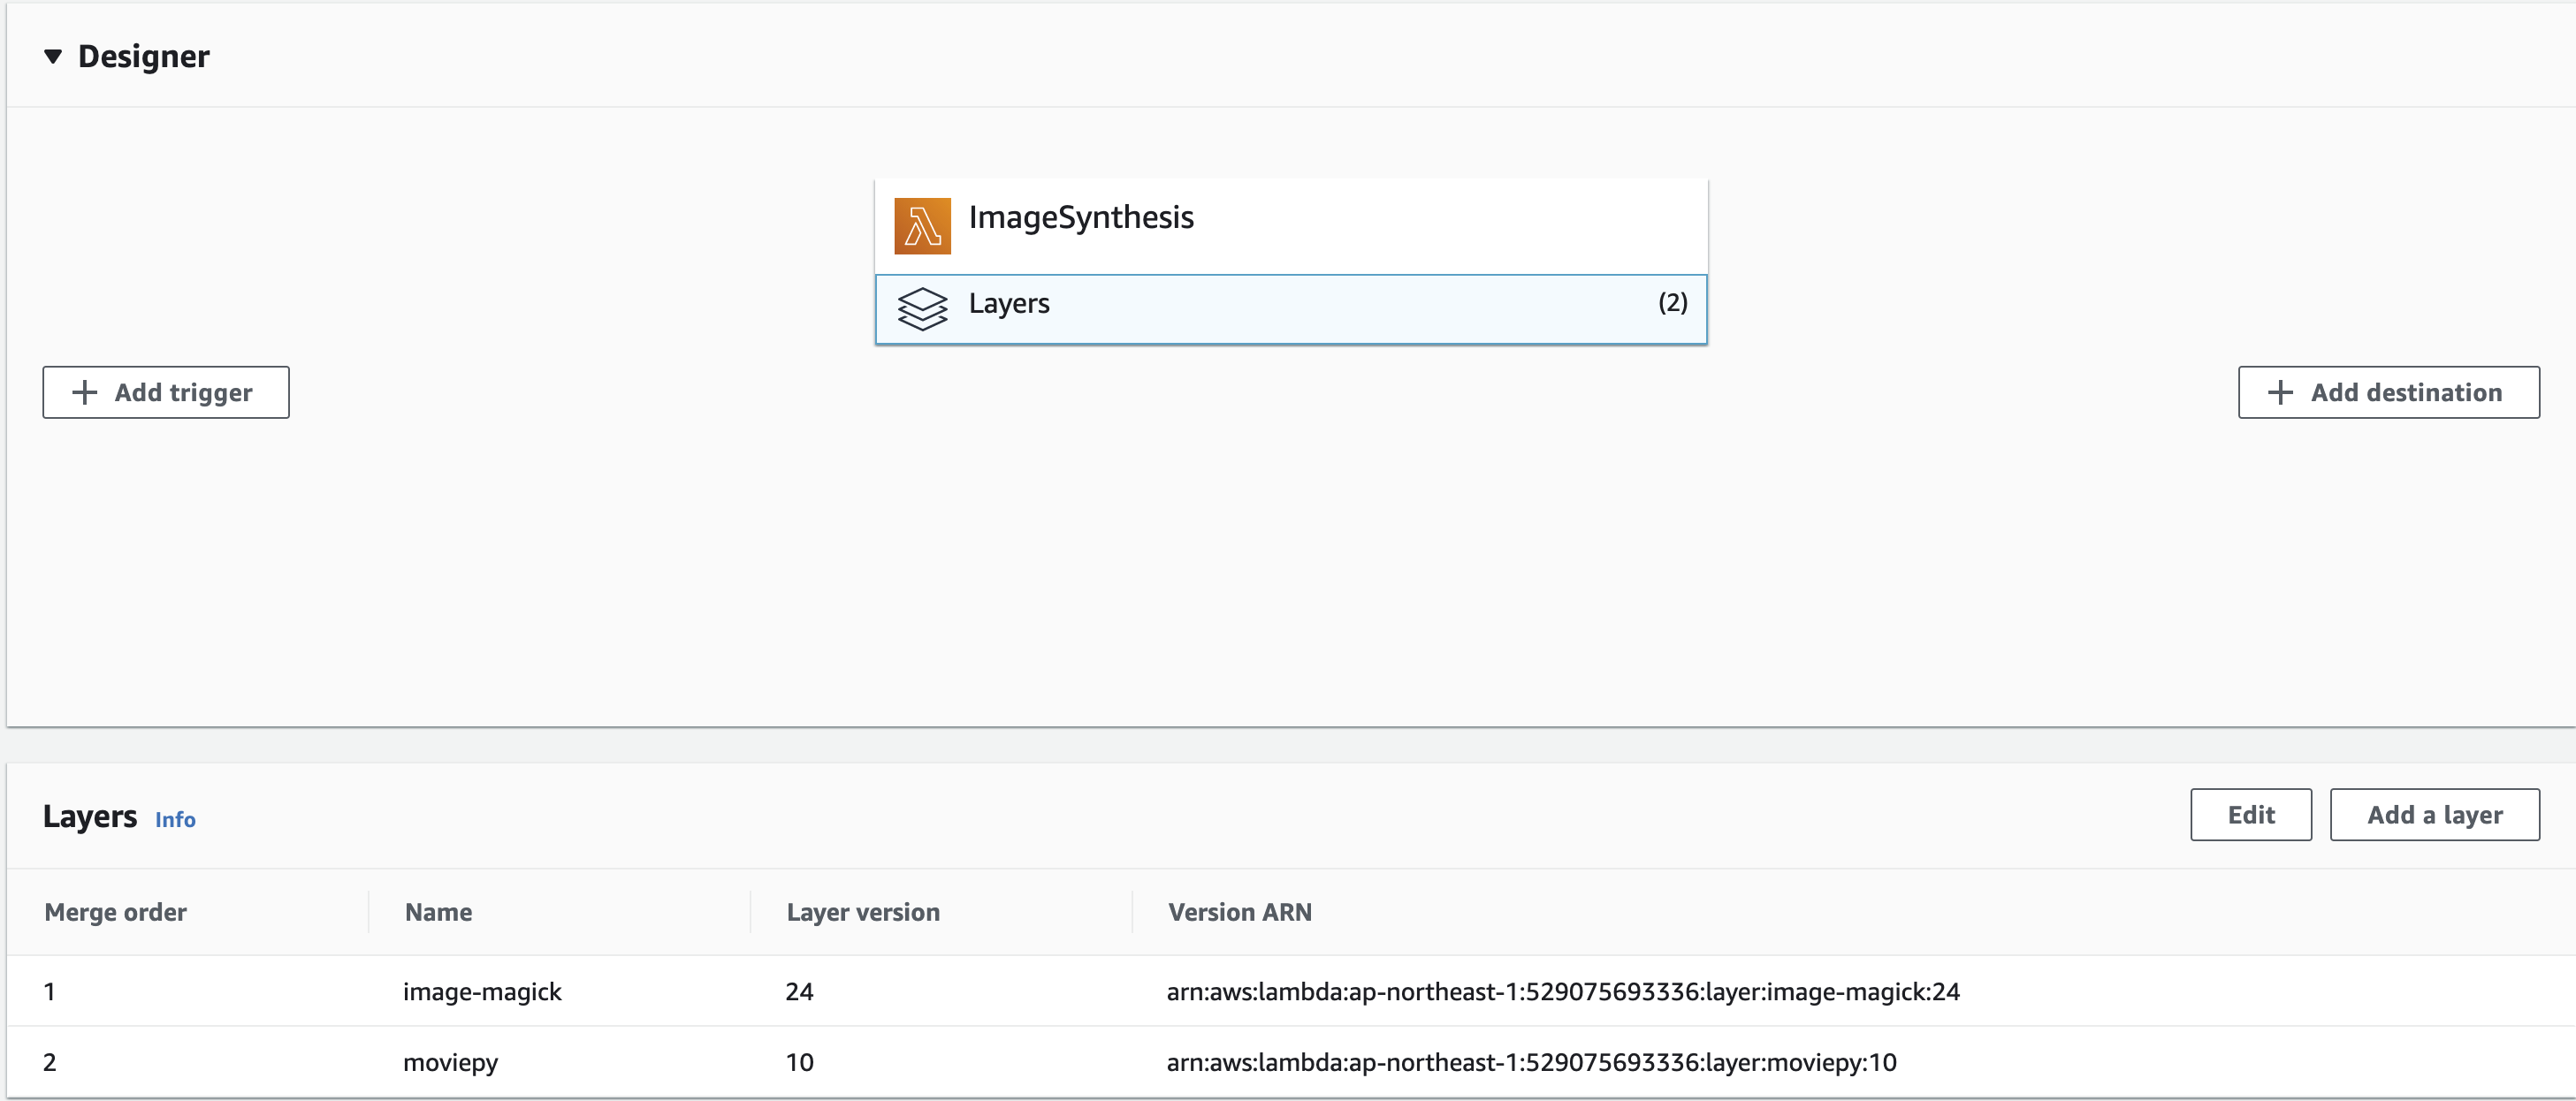Click the Version ARN column header

[1239, 911]
